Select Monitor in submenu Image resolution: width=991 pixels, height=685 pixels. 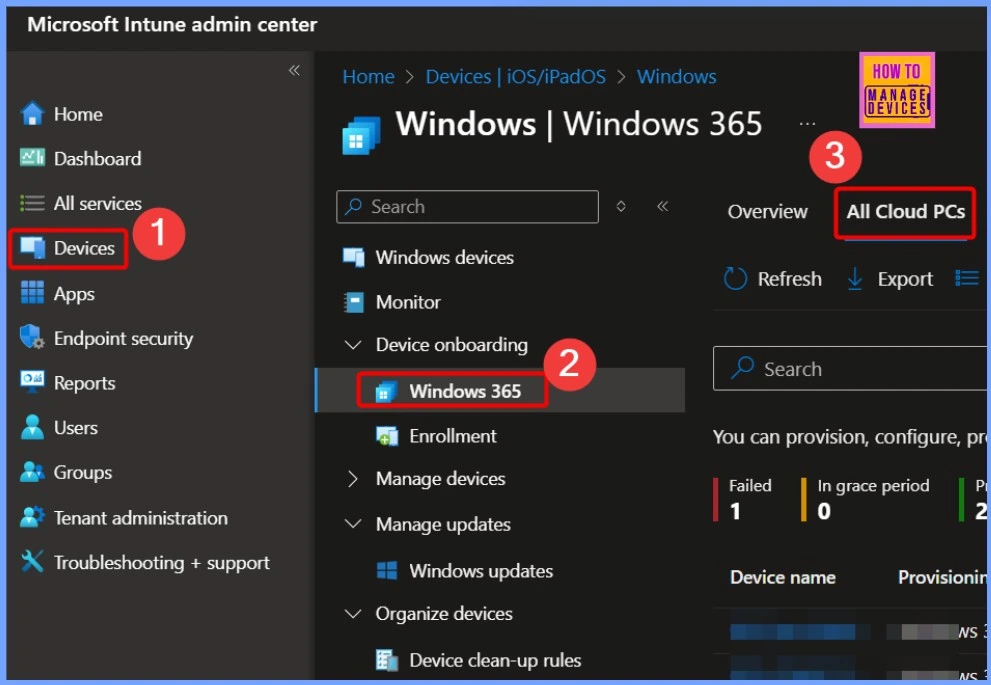point(408,302)
